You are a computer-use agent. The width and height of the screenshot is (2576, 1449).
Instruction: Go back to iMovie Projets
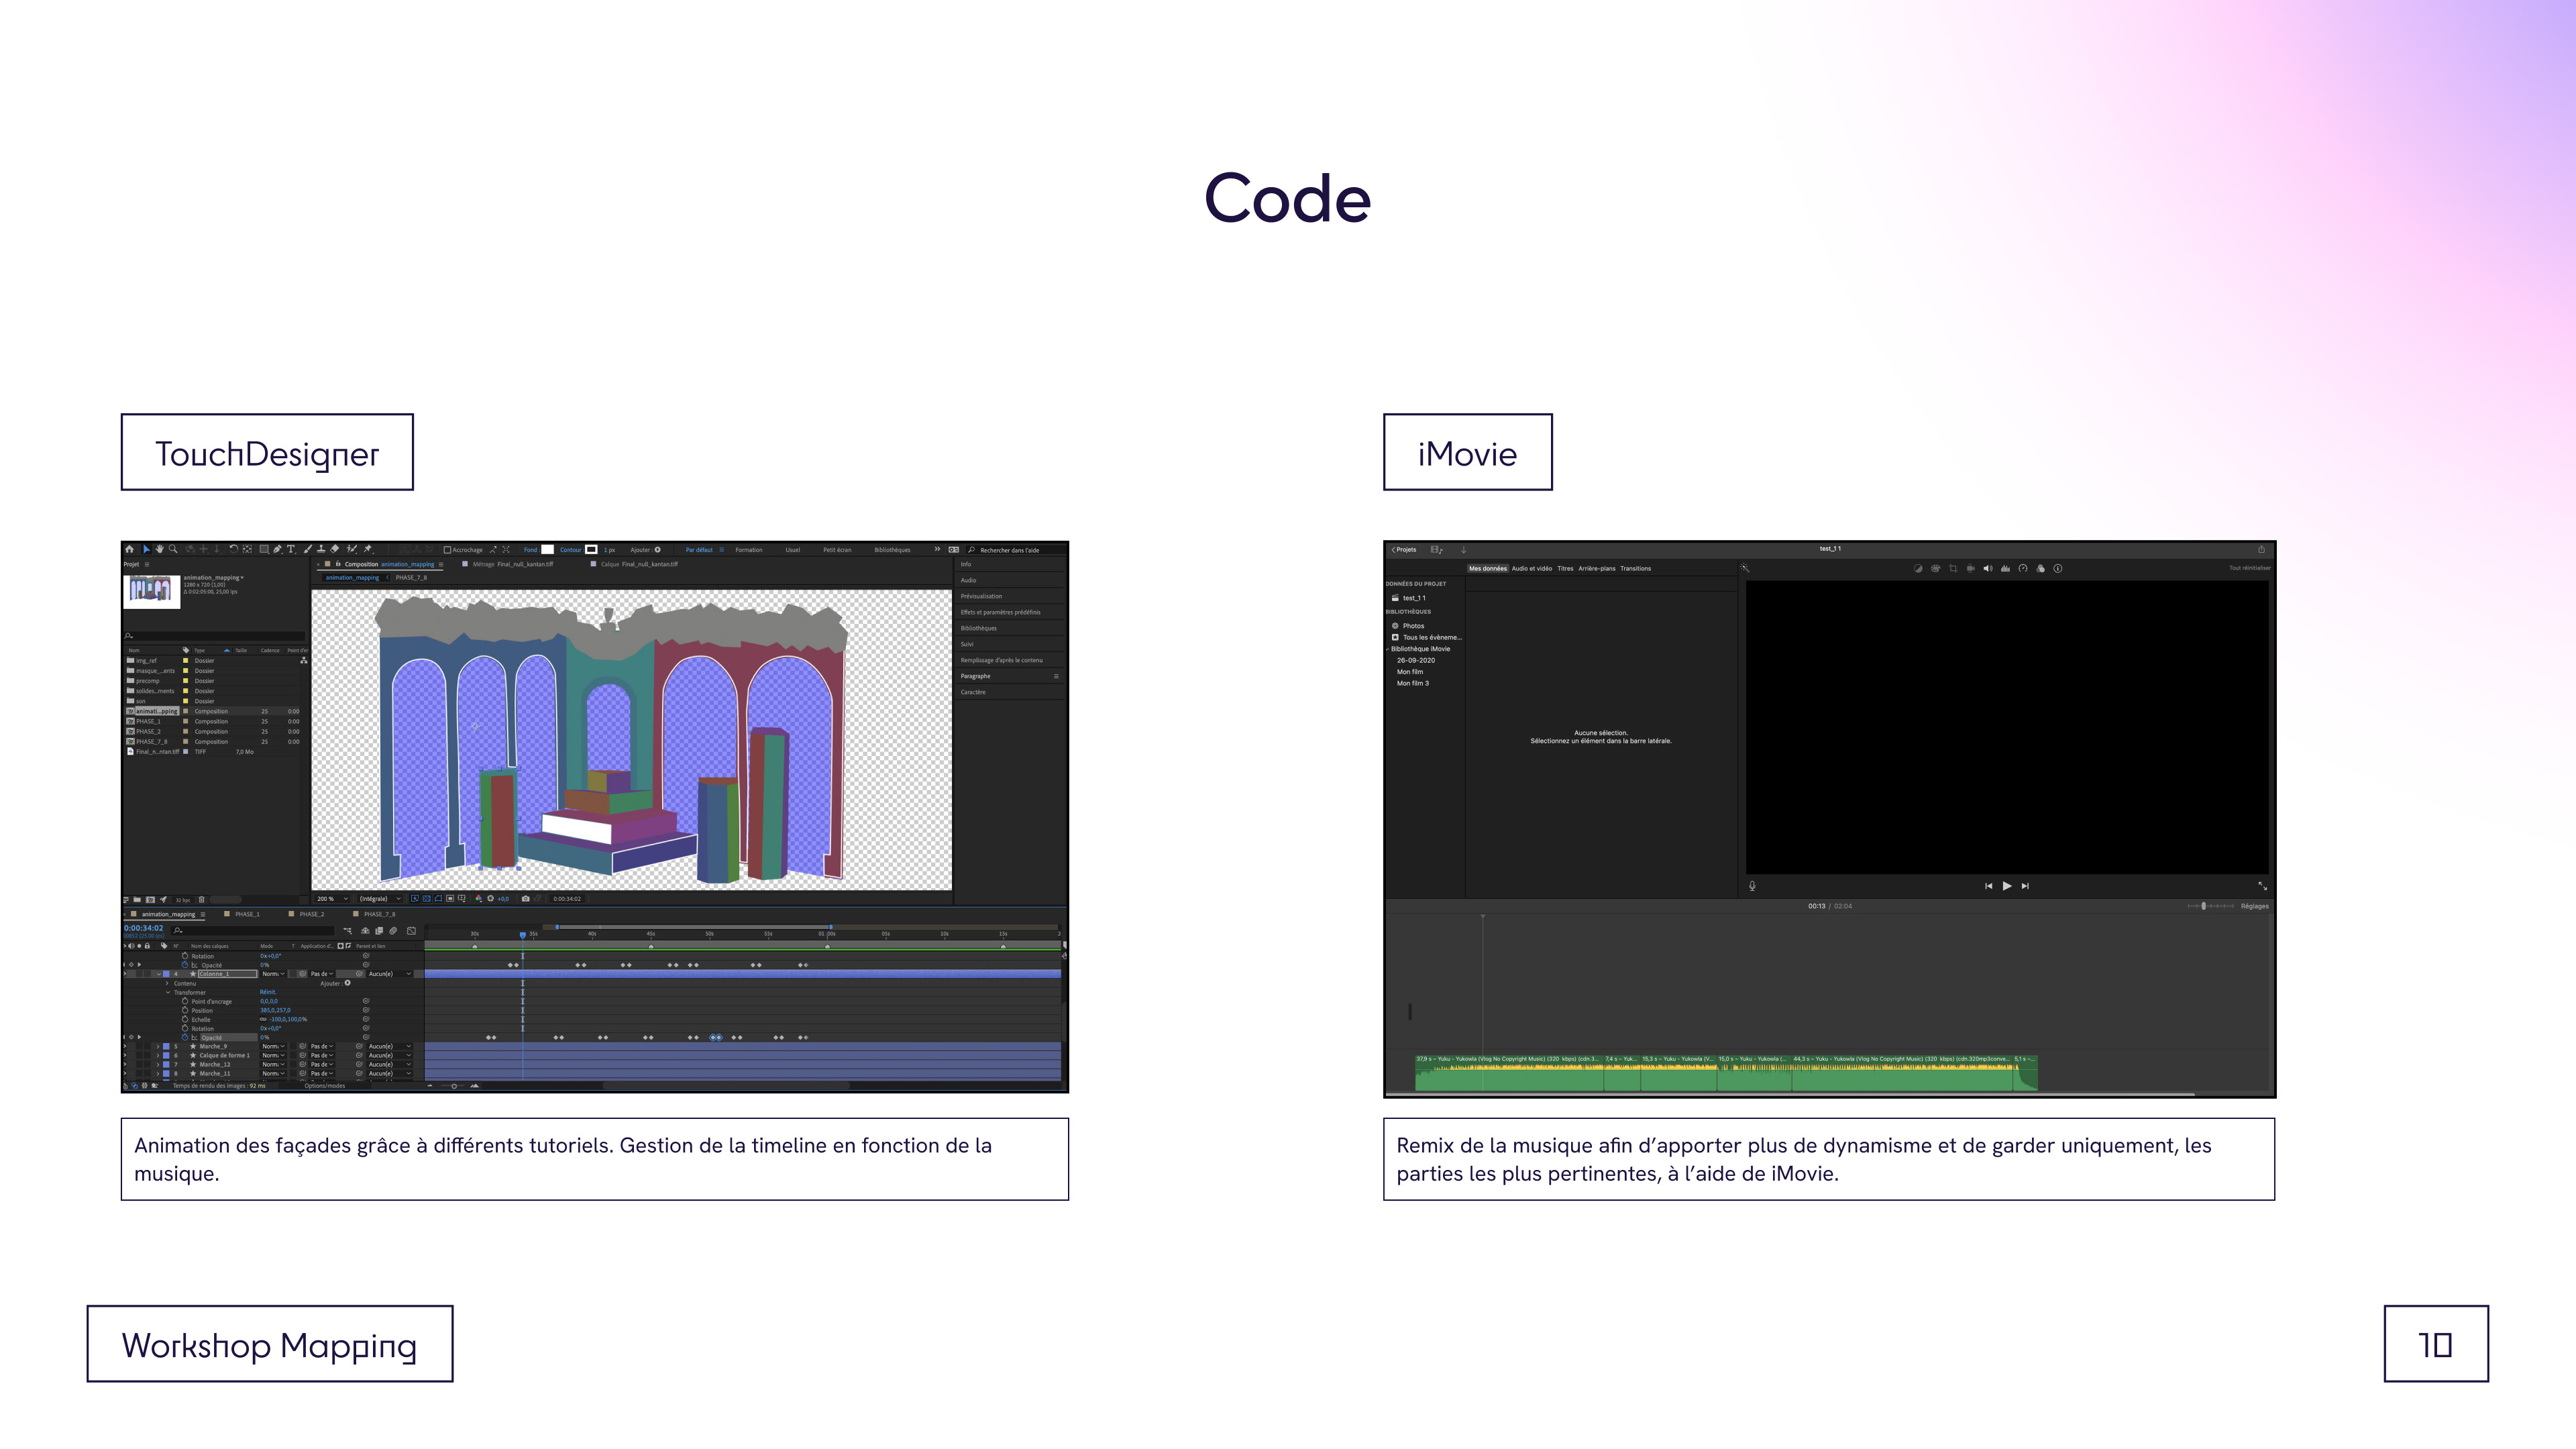pyautogui.click(x=1404, y=550)
